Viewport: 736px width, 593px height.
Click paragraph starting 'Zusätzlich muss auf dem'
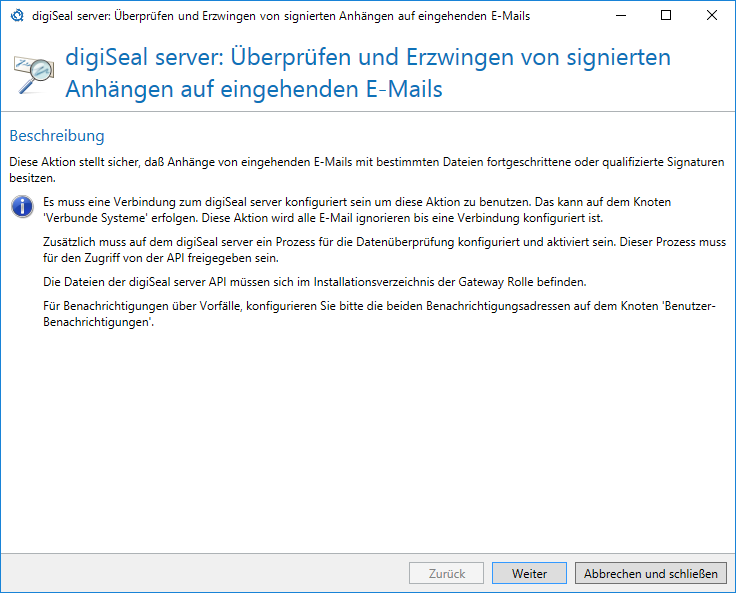point(384,250)
